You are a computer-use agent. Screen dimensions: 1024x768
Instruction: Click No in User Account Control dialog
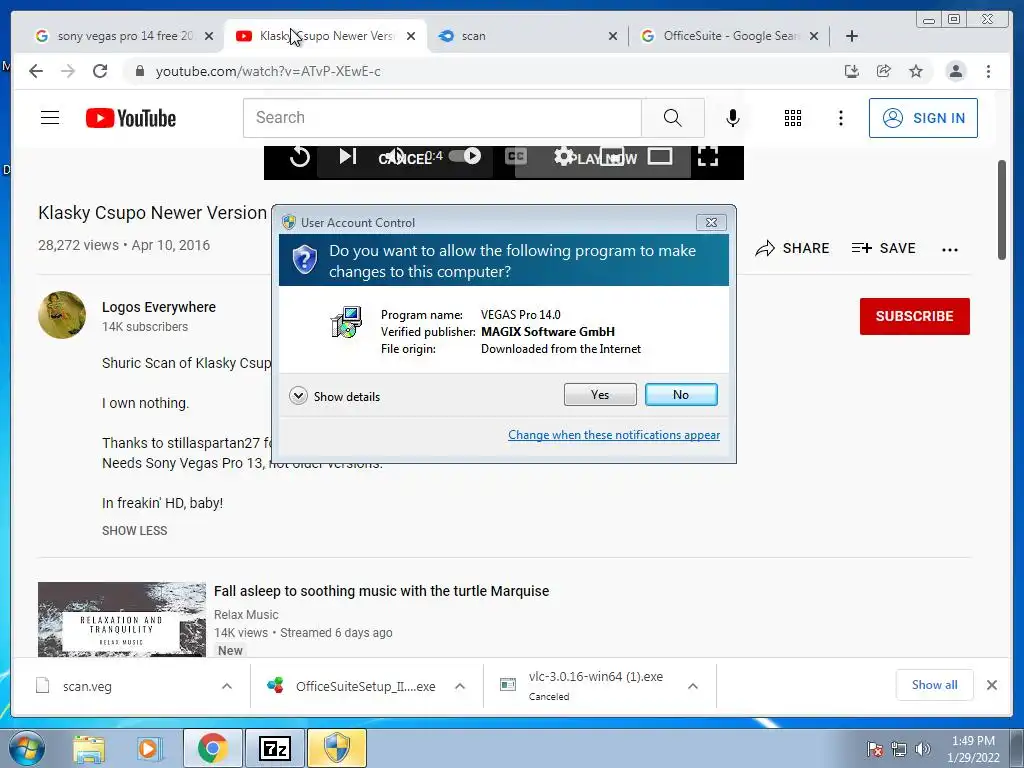pyautogui.click(x=680, y=394)
